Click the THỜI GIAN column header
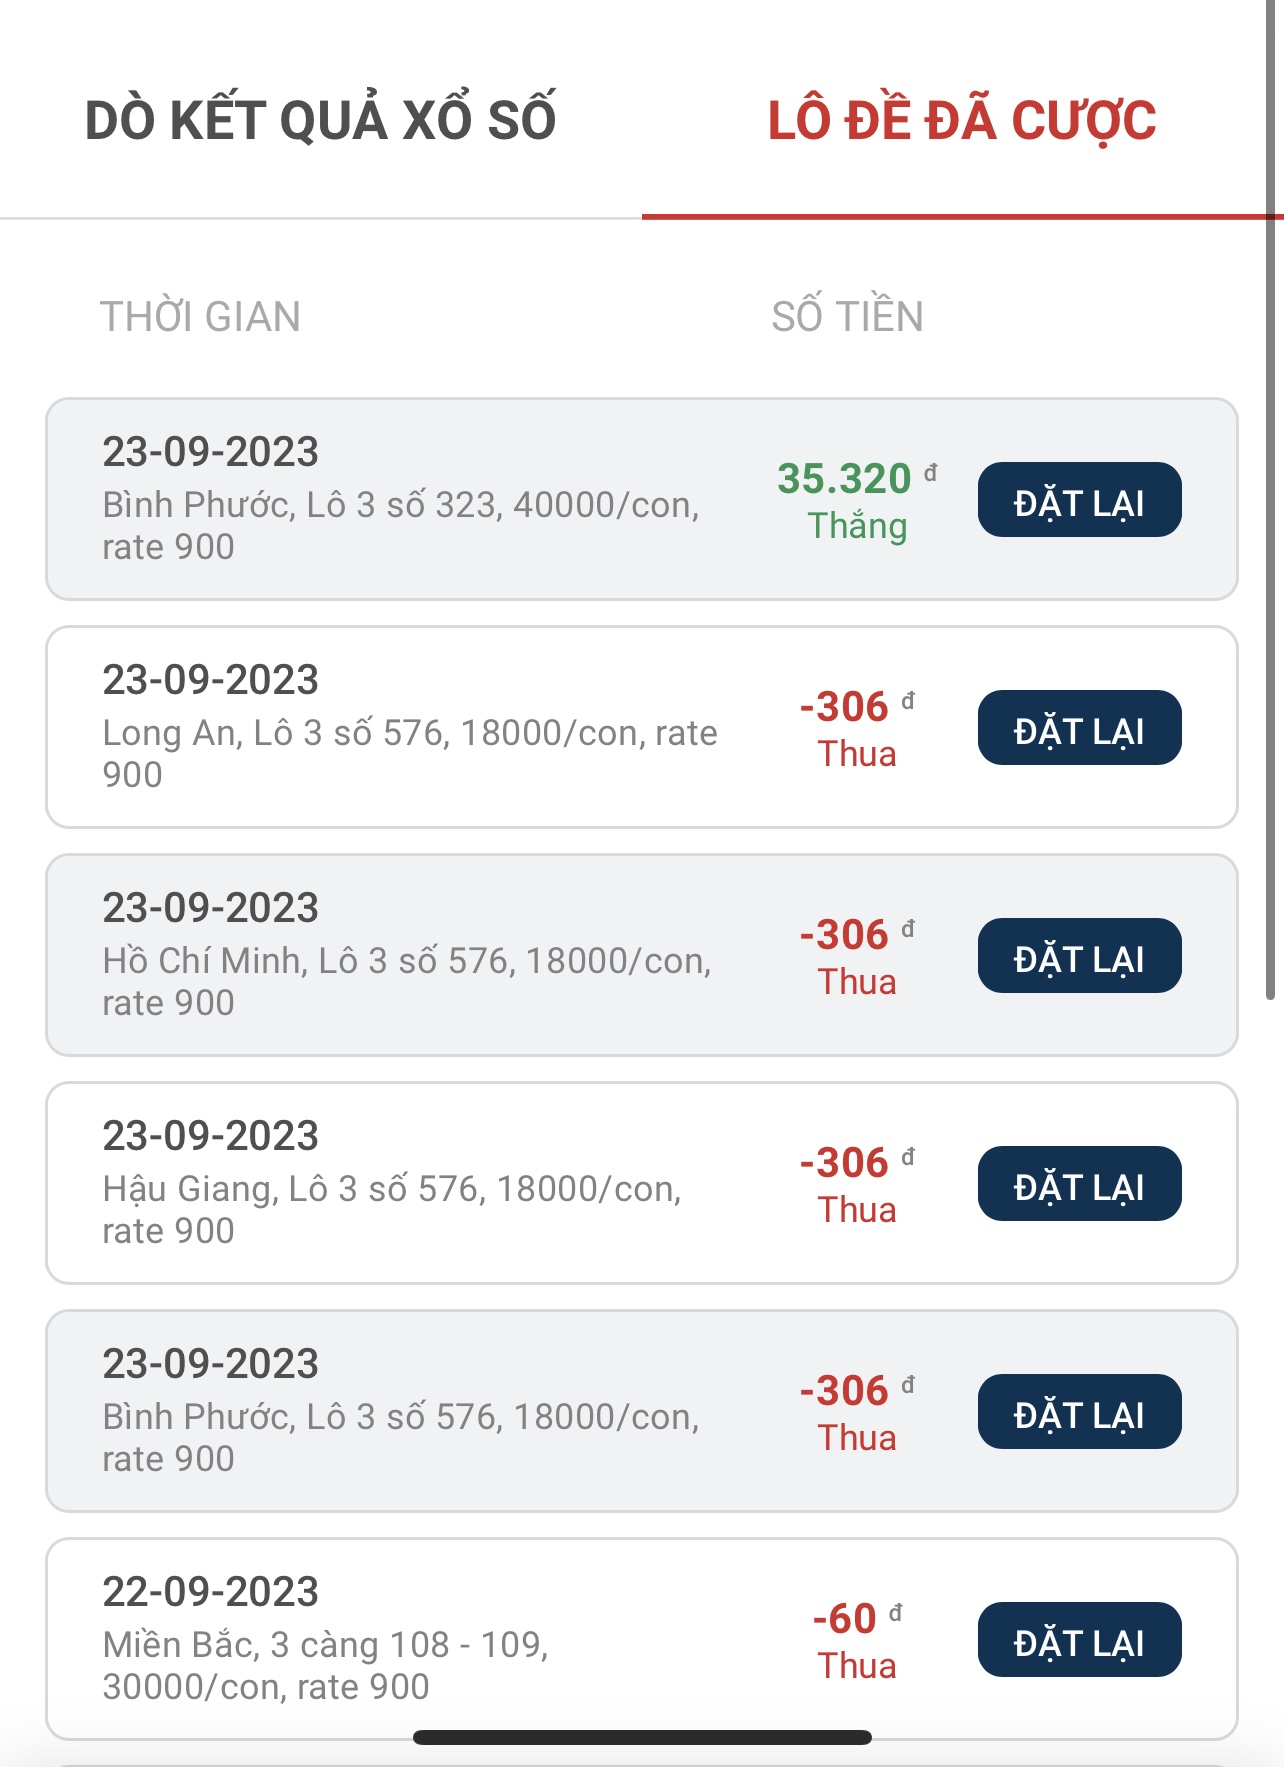Viewport: 1284px width, 1767px height. click(200, 317)
